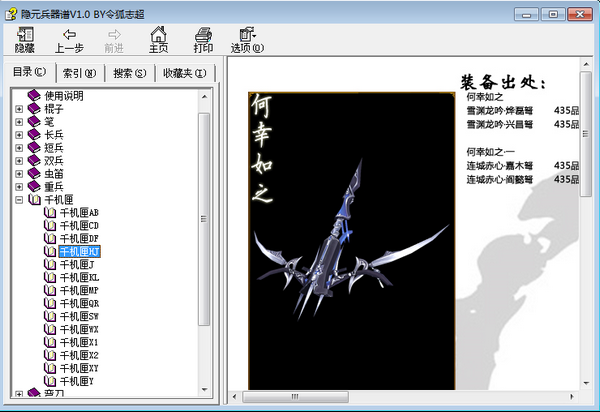This screenshot has height=412, width=600.
Task: Select the 千机匣X1 topic
Action: coord(79,343)
